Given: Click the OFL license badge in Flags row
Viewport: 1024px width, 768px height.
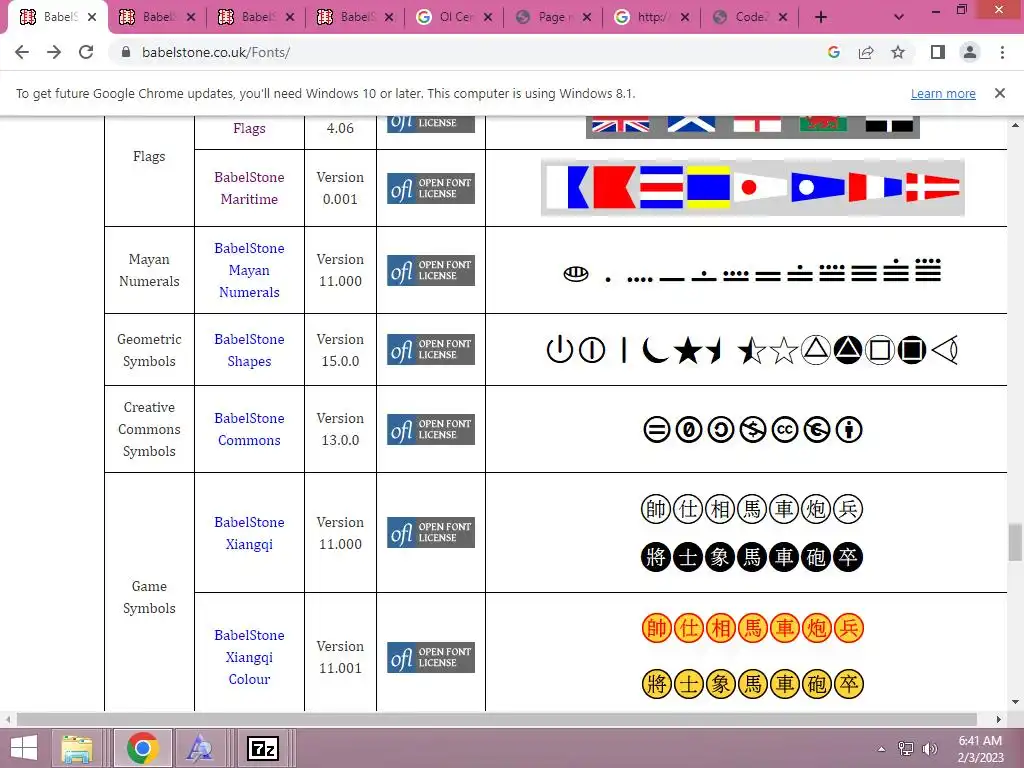Looking at the screenshot, I should (x=431, y=124).
